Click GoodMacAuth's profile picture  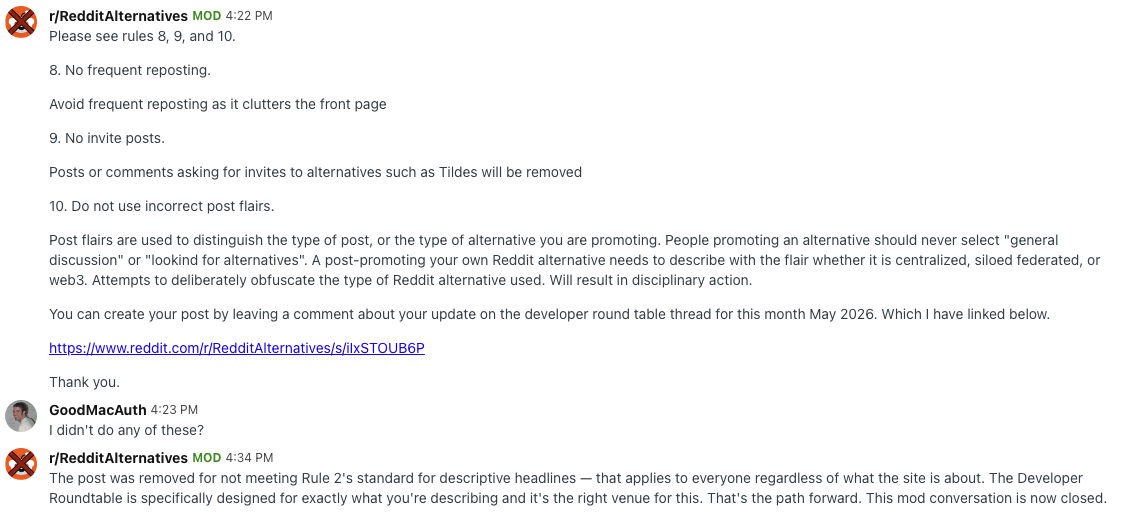pyautogui.click(x=21, y=416)
